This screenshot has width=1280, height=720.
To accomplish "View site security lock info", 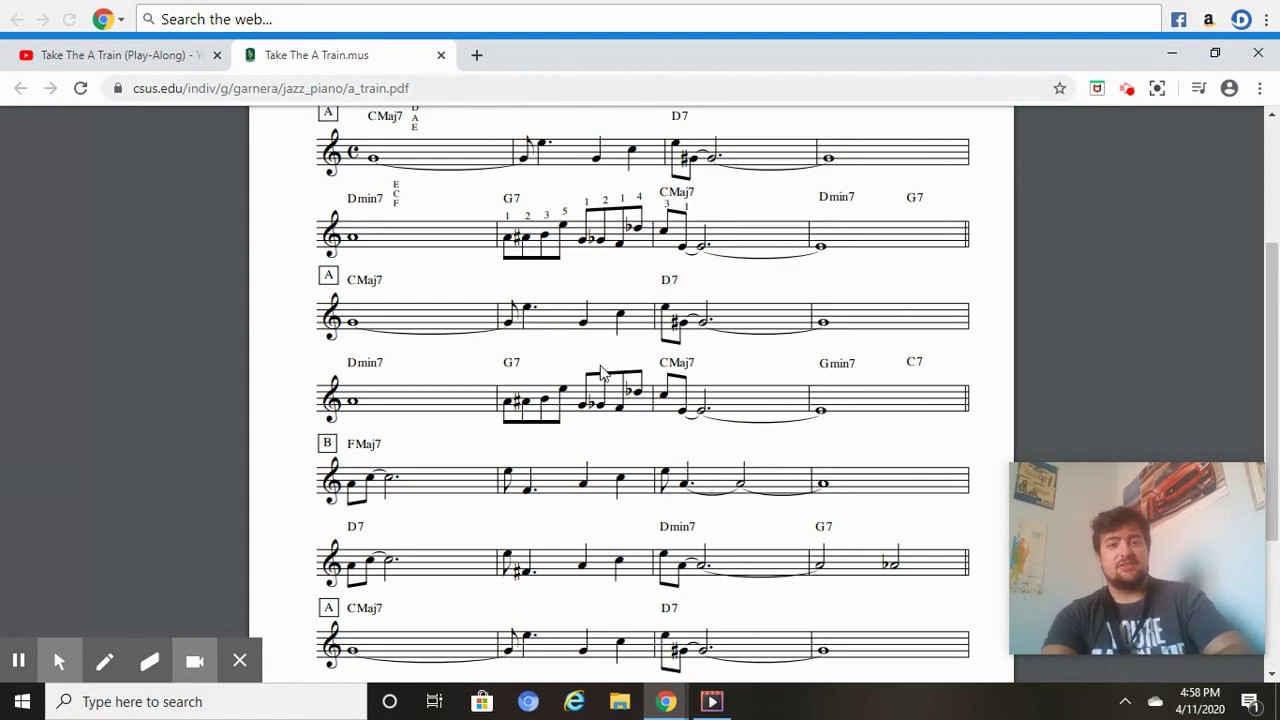I will (x=118, y=88).
